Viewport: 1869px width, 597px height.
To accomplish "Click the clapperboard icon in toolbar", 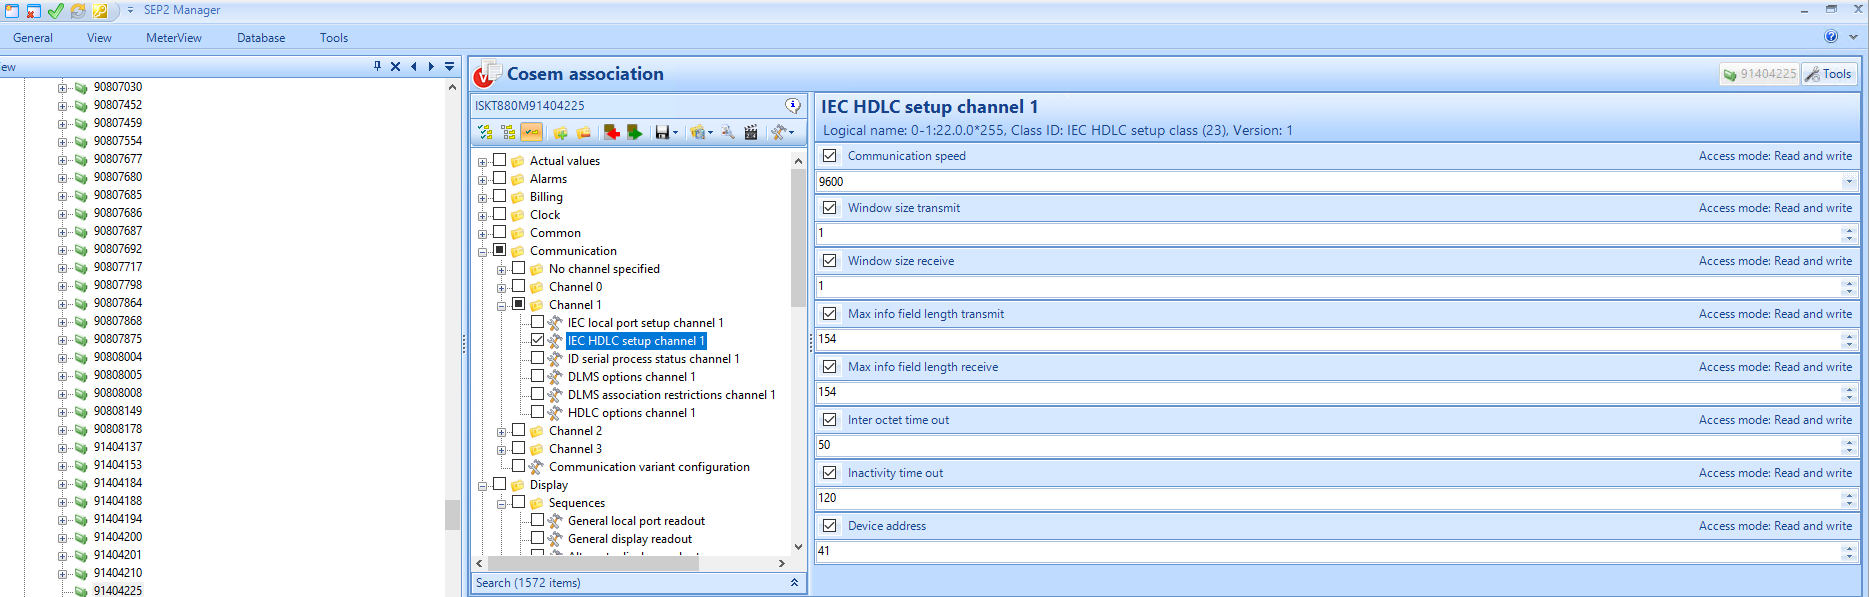I will (x=751, y=132).
